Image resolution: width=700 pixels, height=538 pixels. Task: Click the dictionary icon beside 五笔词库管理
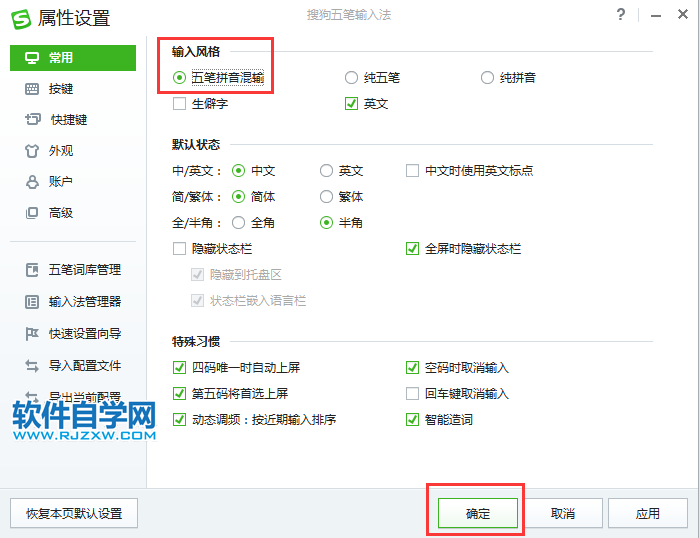click(32, 270)
